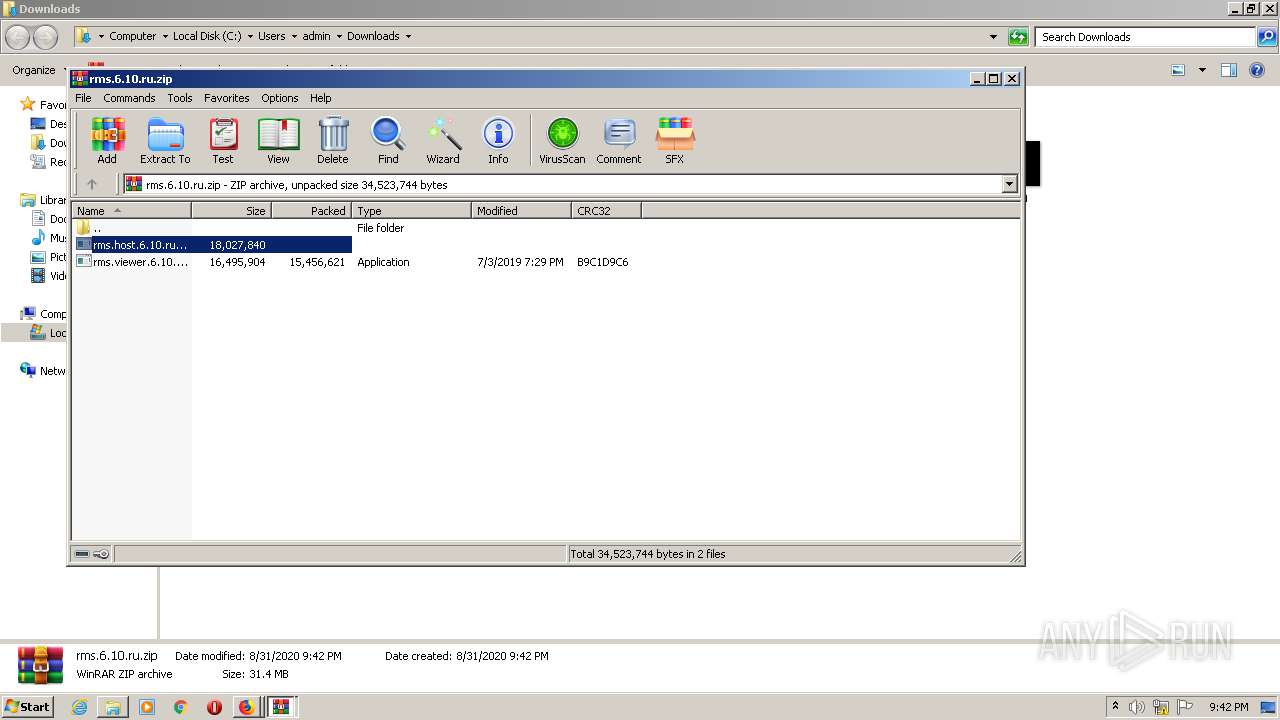This screenshot has height=720, width=1280.
Task: Click the key password icon in status bar
Action: (x=101, y=554)
